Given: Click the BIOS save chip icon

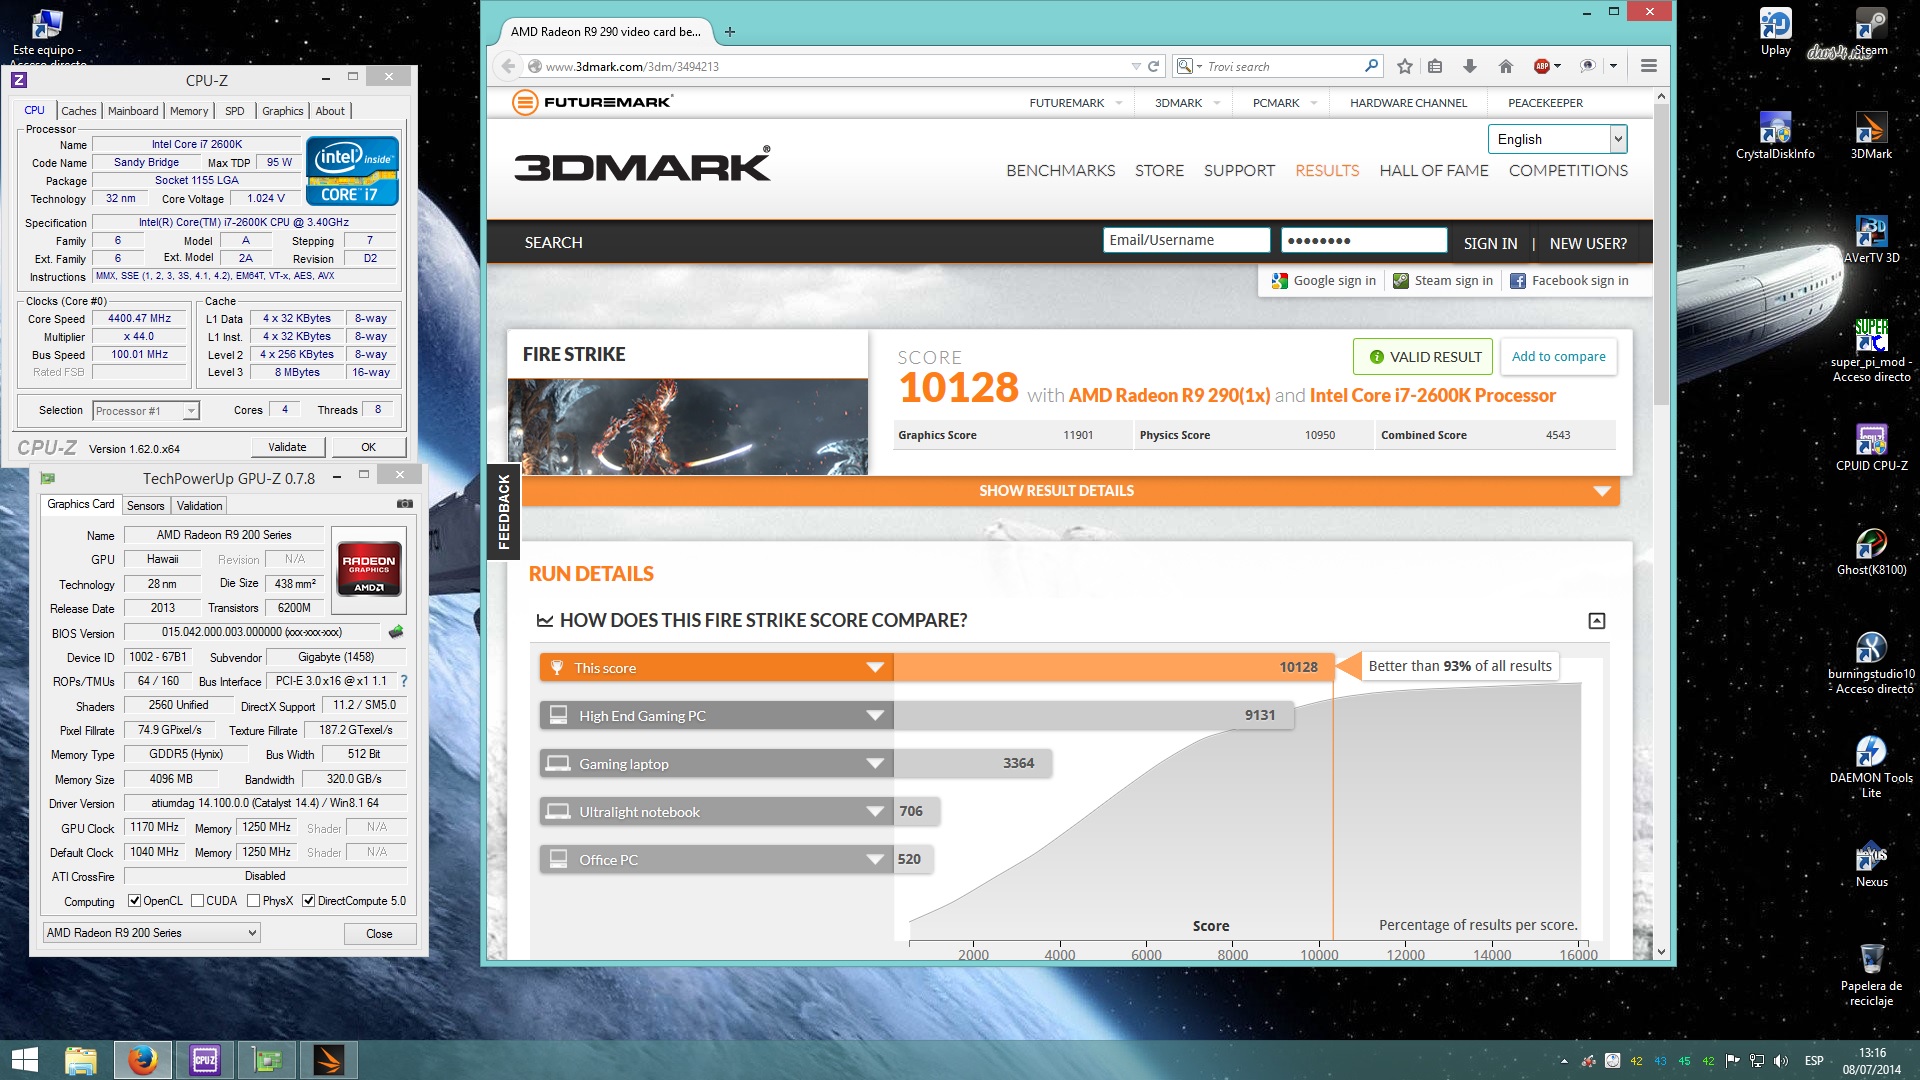Looking at the screenshot, I should (396, 632).
